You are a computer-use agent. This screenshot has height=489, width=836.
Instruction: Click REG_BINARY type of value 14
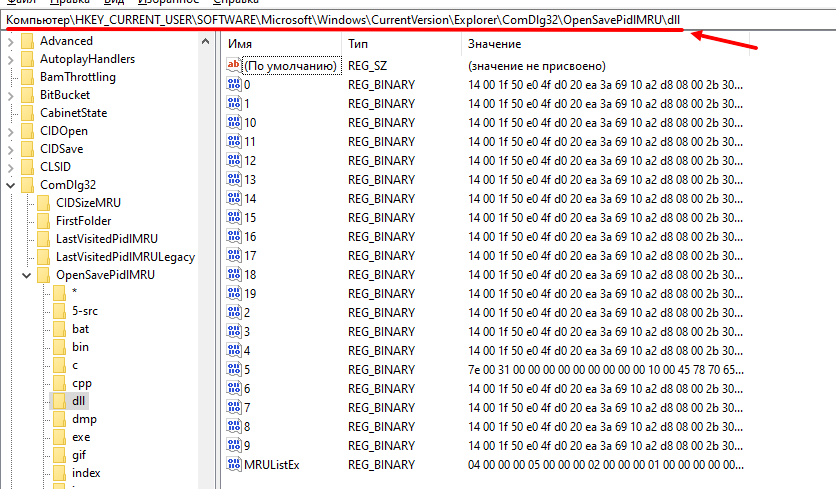[381, 198]
